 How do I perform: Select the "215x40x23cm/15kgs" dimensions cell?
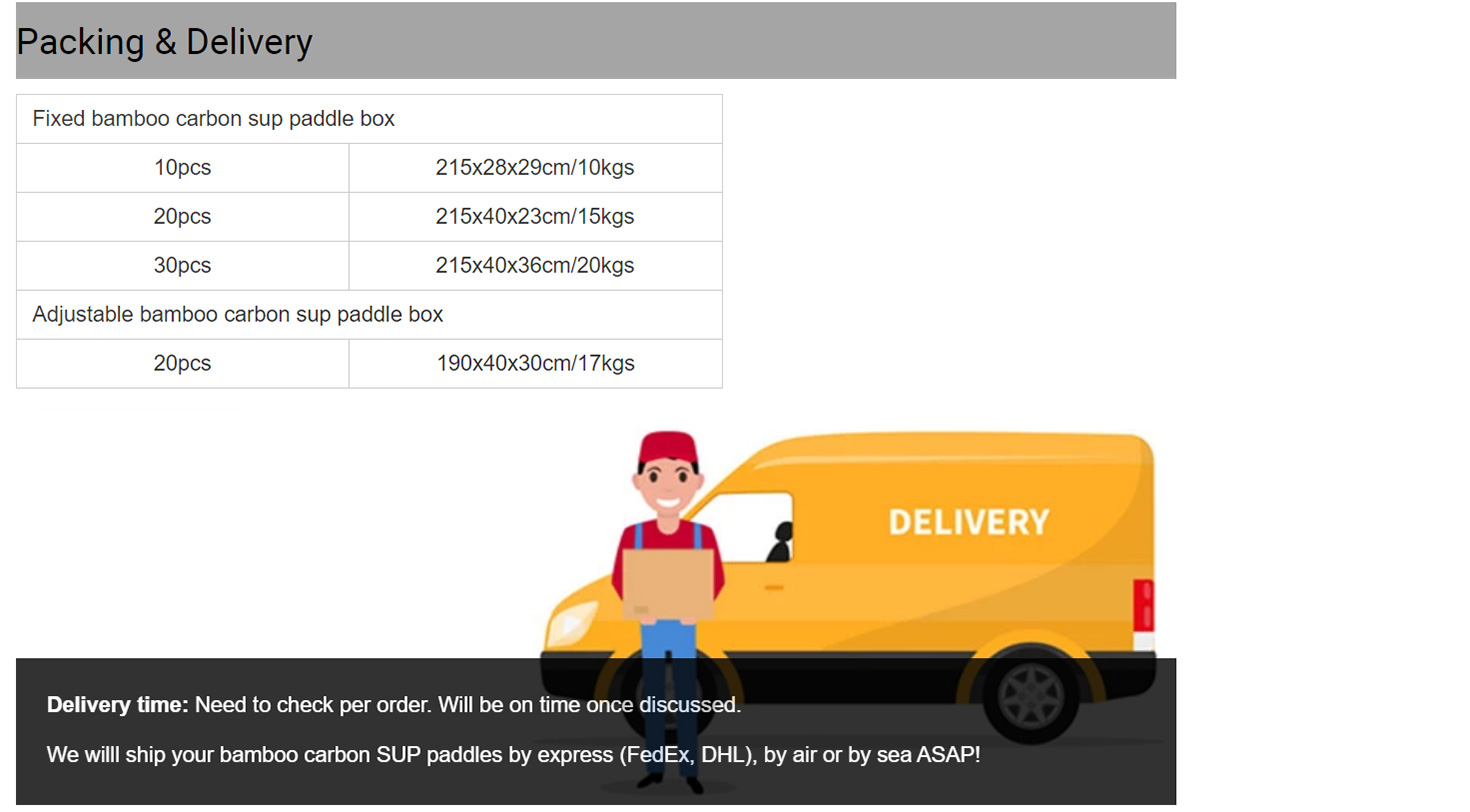click(x=534, y=217)
